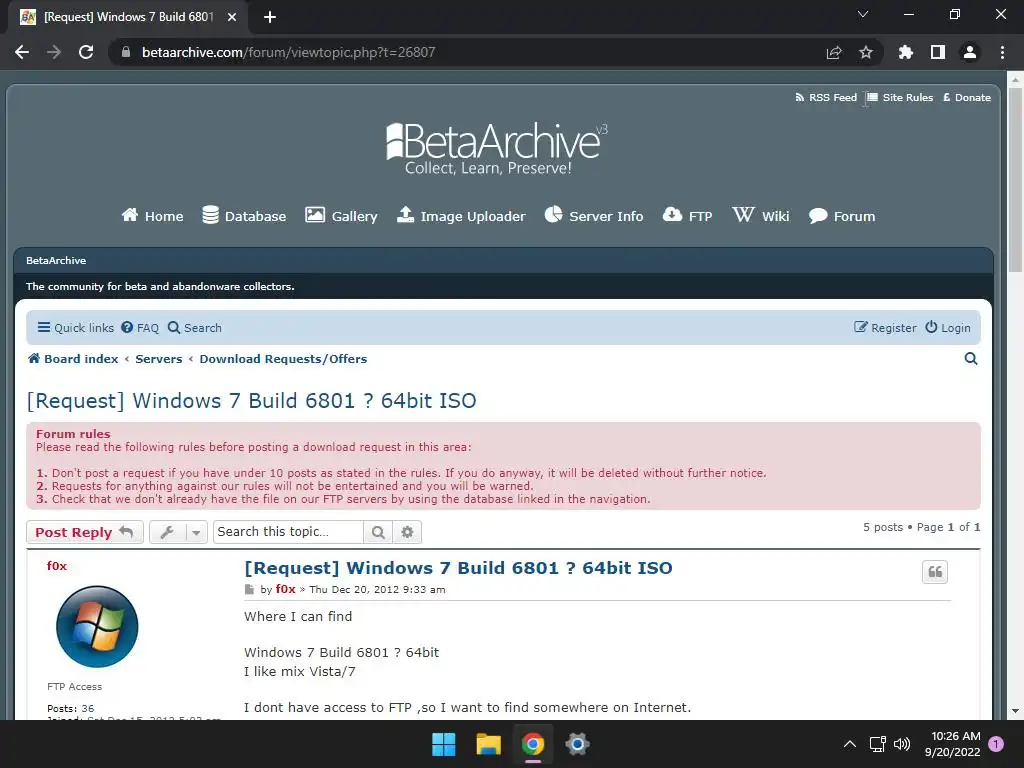The image size is (1024, 768).
Task: Click the BetaArchive logo
Action: [496, 148]
